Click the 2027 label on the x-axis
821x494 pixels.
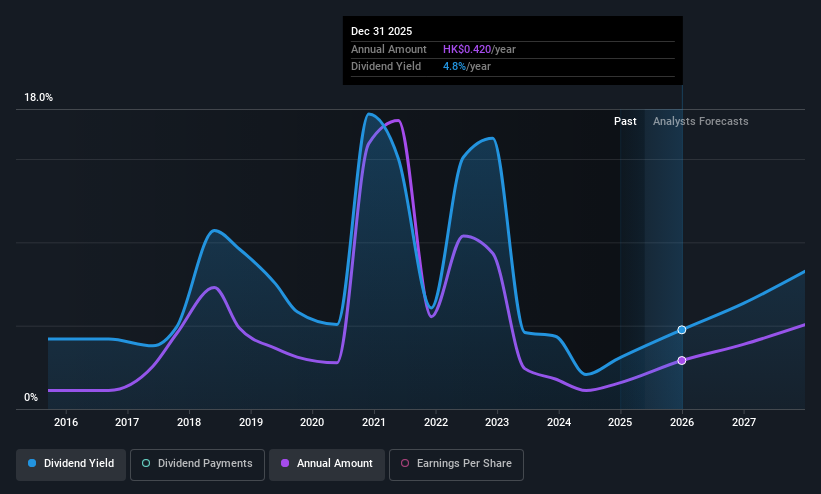(x=744, y=422)
